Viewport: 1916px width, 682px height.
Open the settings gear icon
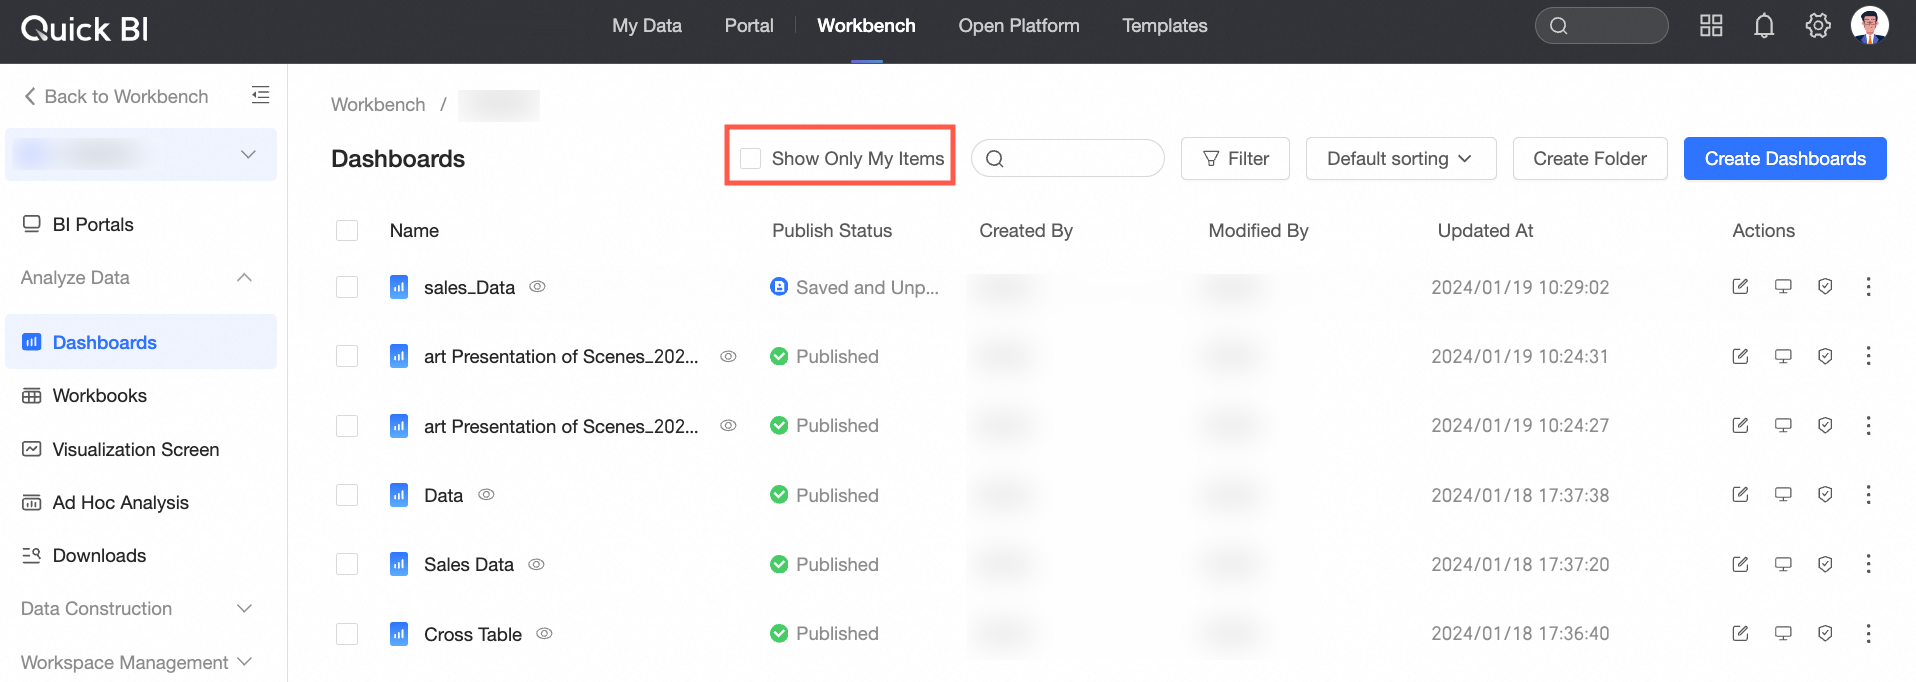[x=1817, y=26]
